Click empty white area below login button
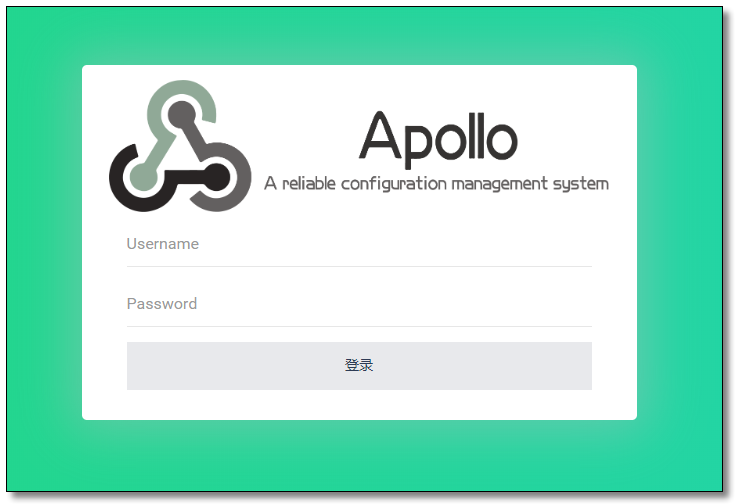This screenshot has height=504, width=735. tap(359, 405)
